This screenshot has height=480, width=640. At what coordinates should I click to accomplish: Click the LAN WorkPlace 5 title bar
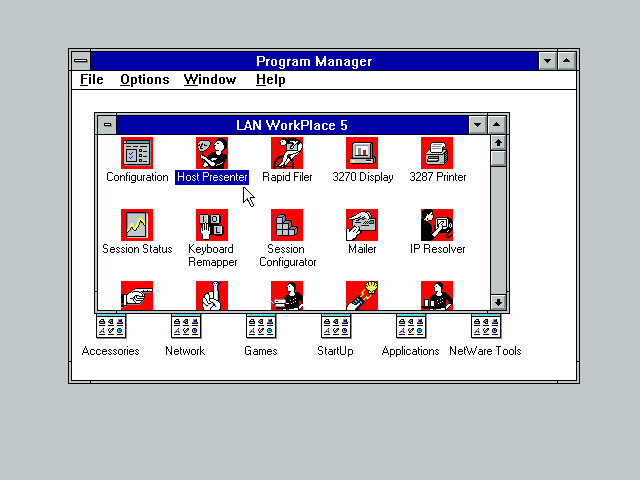pyautogui.click(x=292, y=125)
